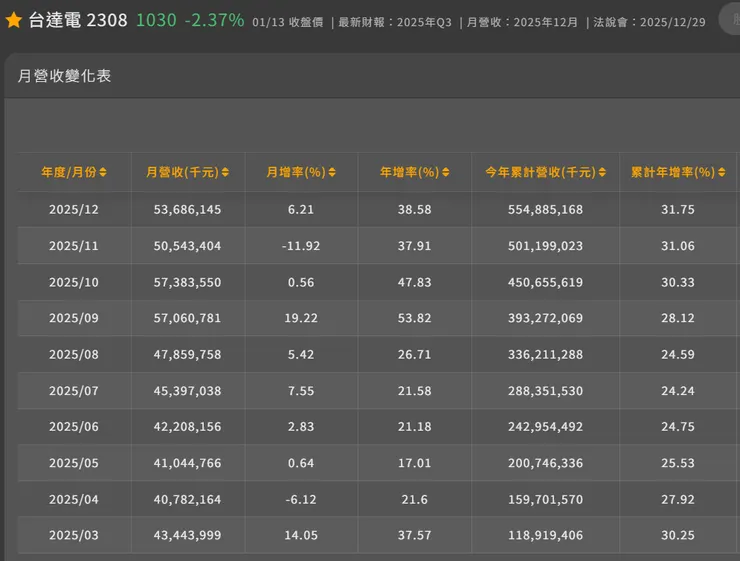Click cumulative revenue 501,199,023
This screenshot has width=740, height=561.
coord(546,246)
